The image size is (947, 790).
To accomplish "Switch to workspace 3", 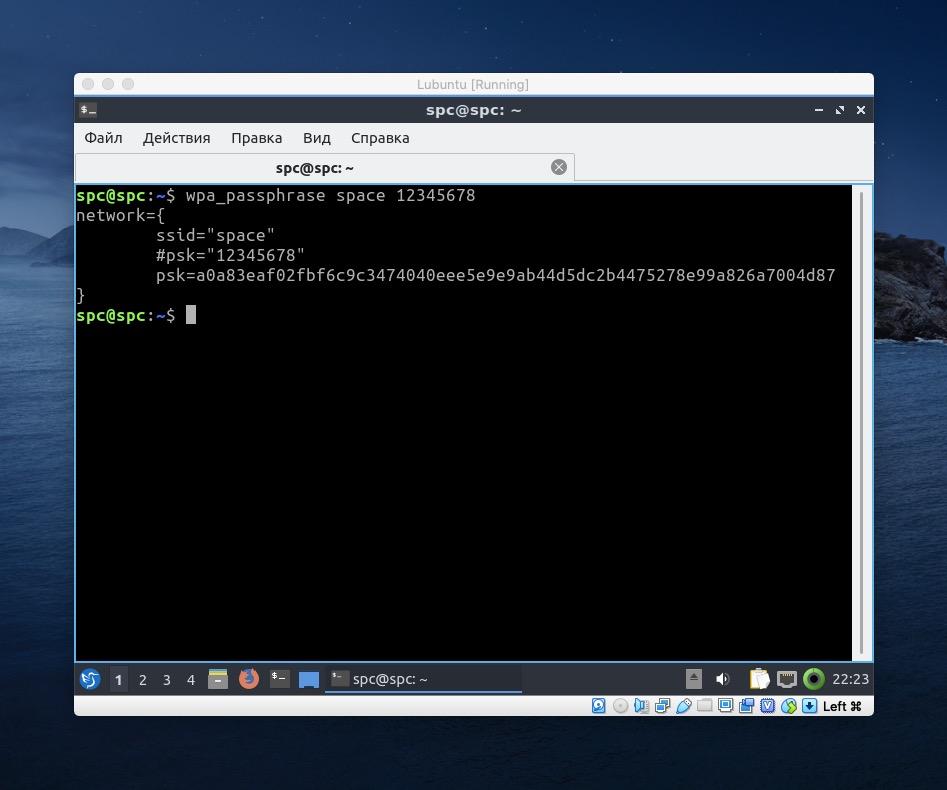I will pos(167,679).
